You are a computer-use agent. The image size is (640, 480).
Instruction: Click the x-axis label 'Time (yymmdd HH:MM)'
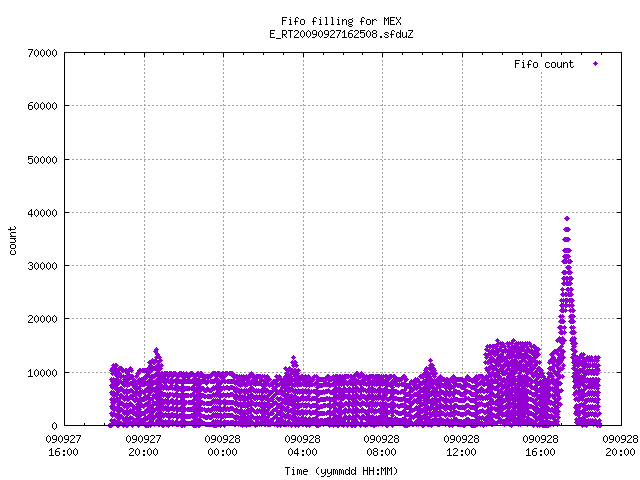(341, 471)
